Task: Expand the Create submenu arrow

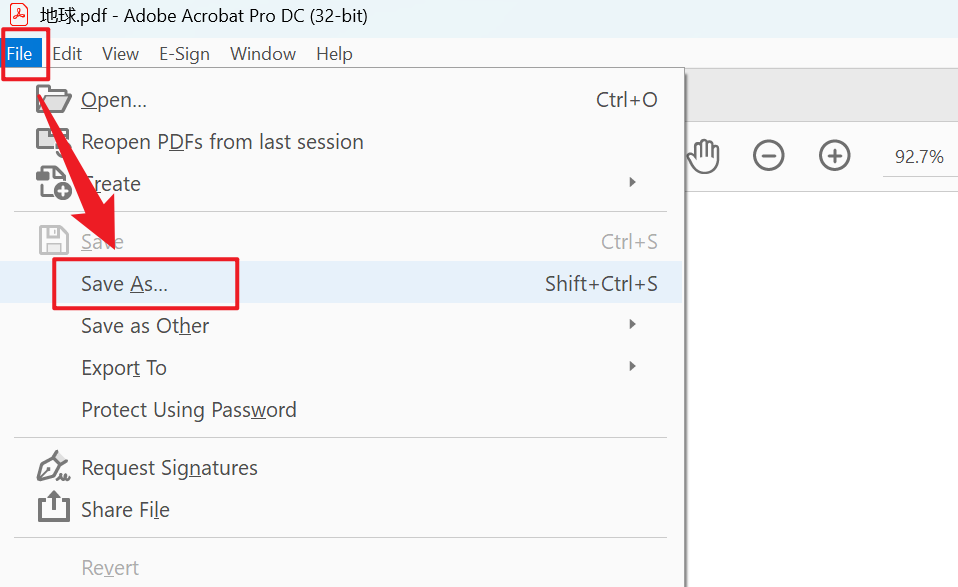Action: tap(632, 182)
